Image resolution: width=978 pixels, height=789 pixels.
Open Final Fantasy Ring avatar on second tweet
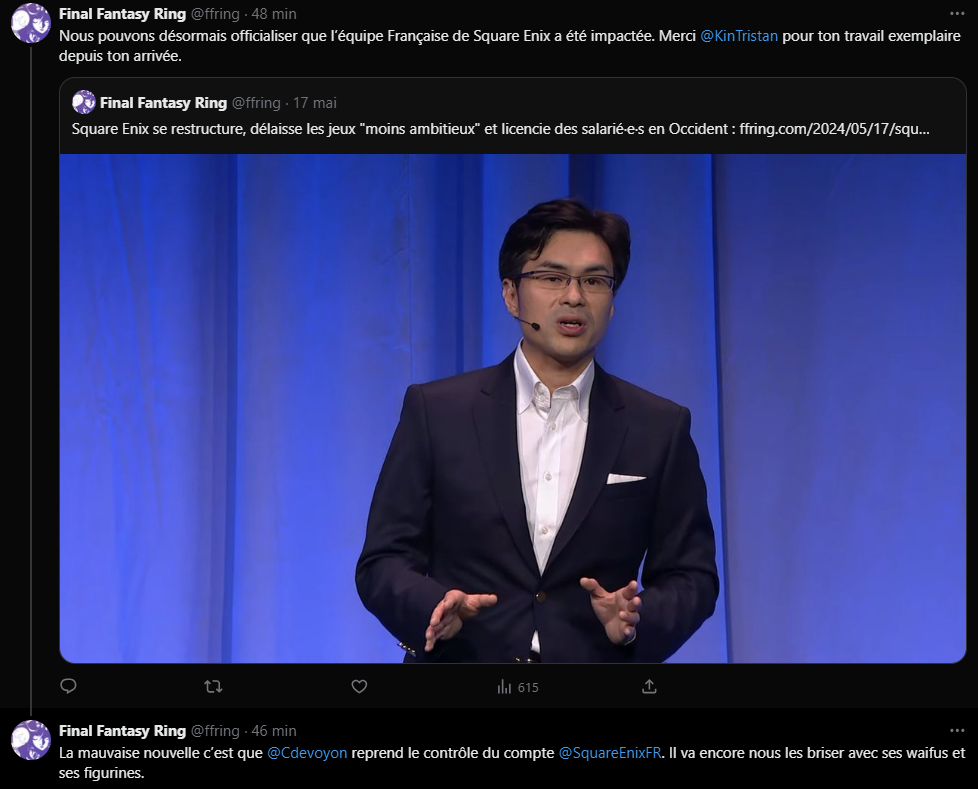pos(31,740)
